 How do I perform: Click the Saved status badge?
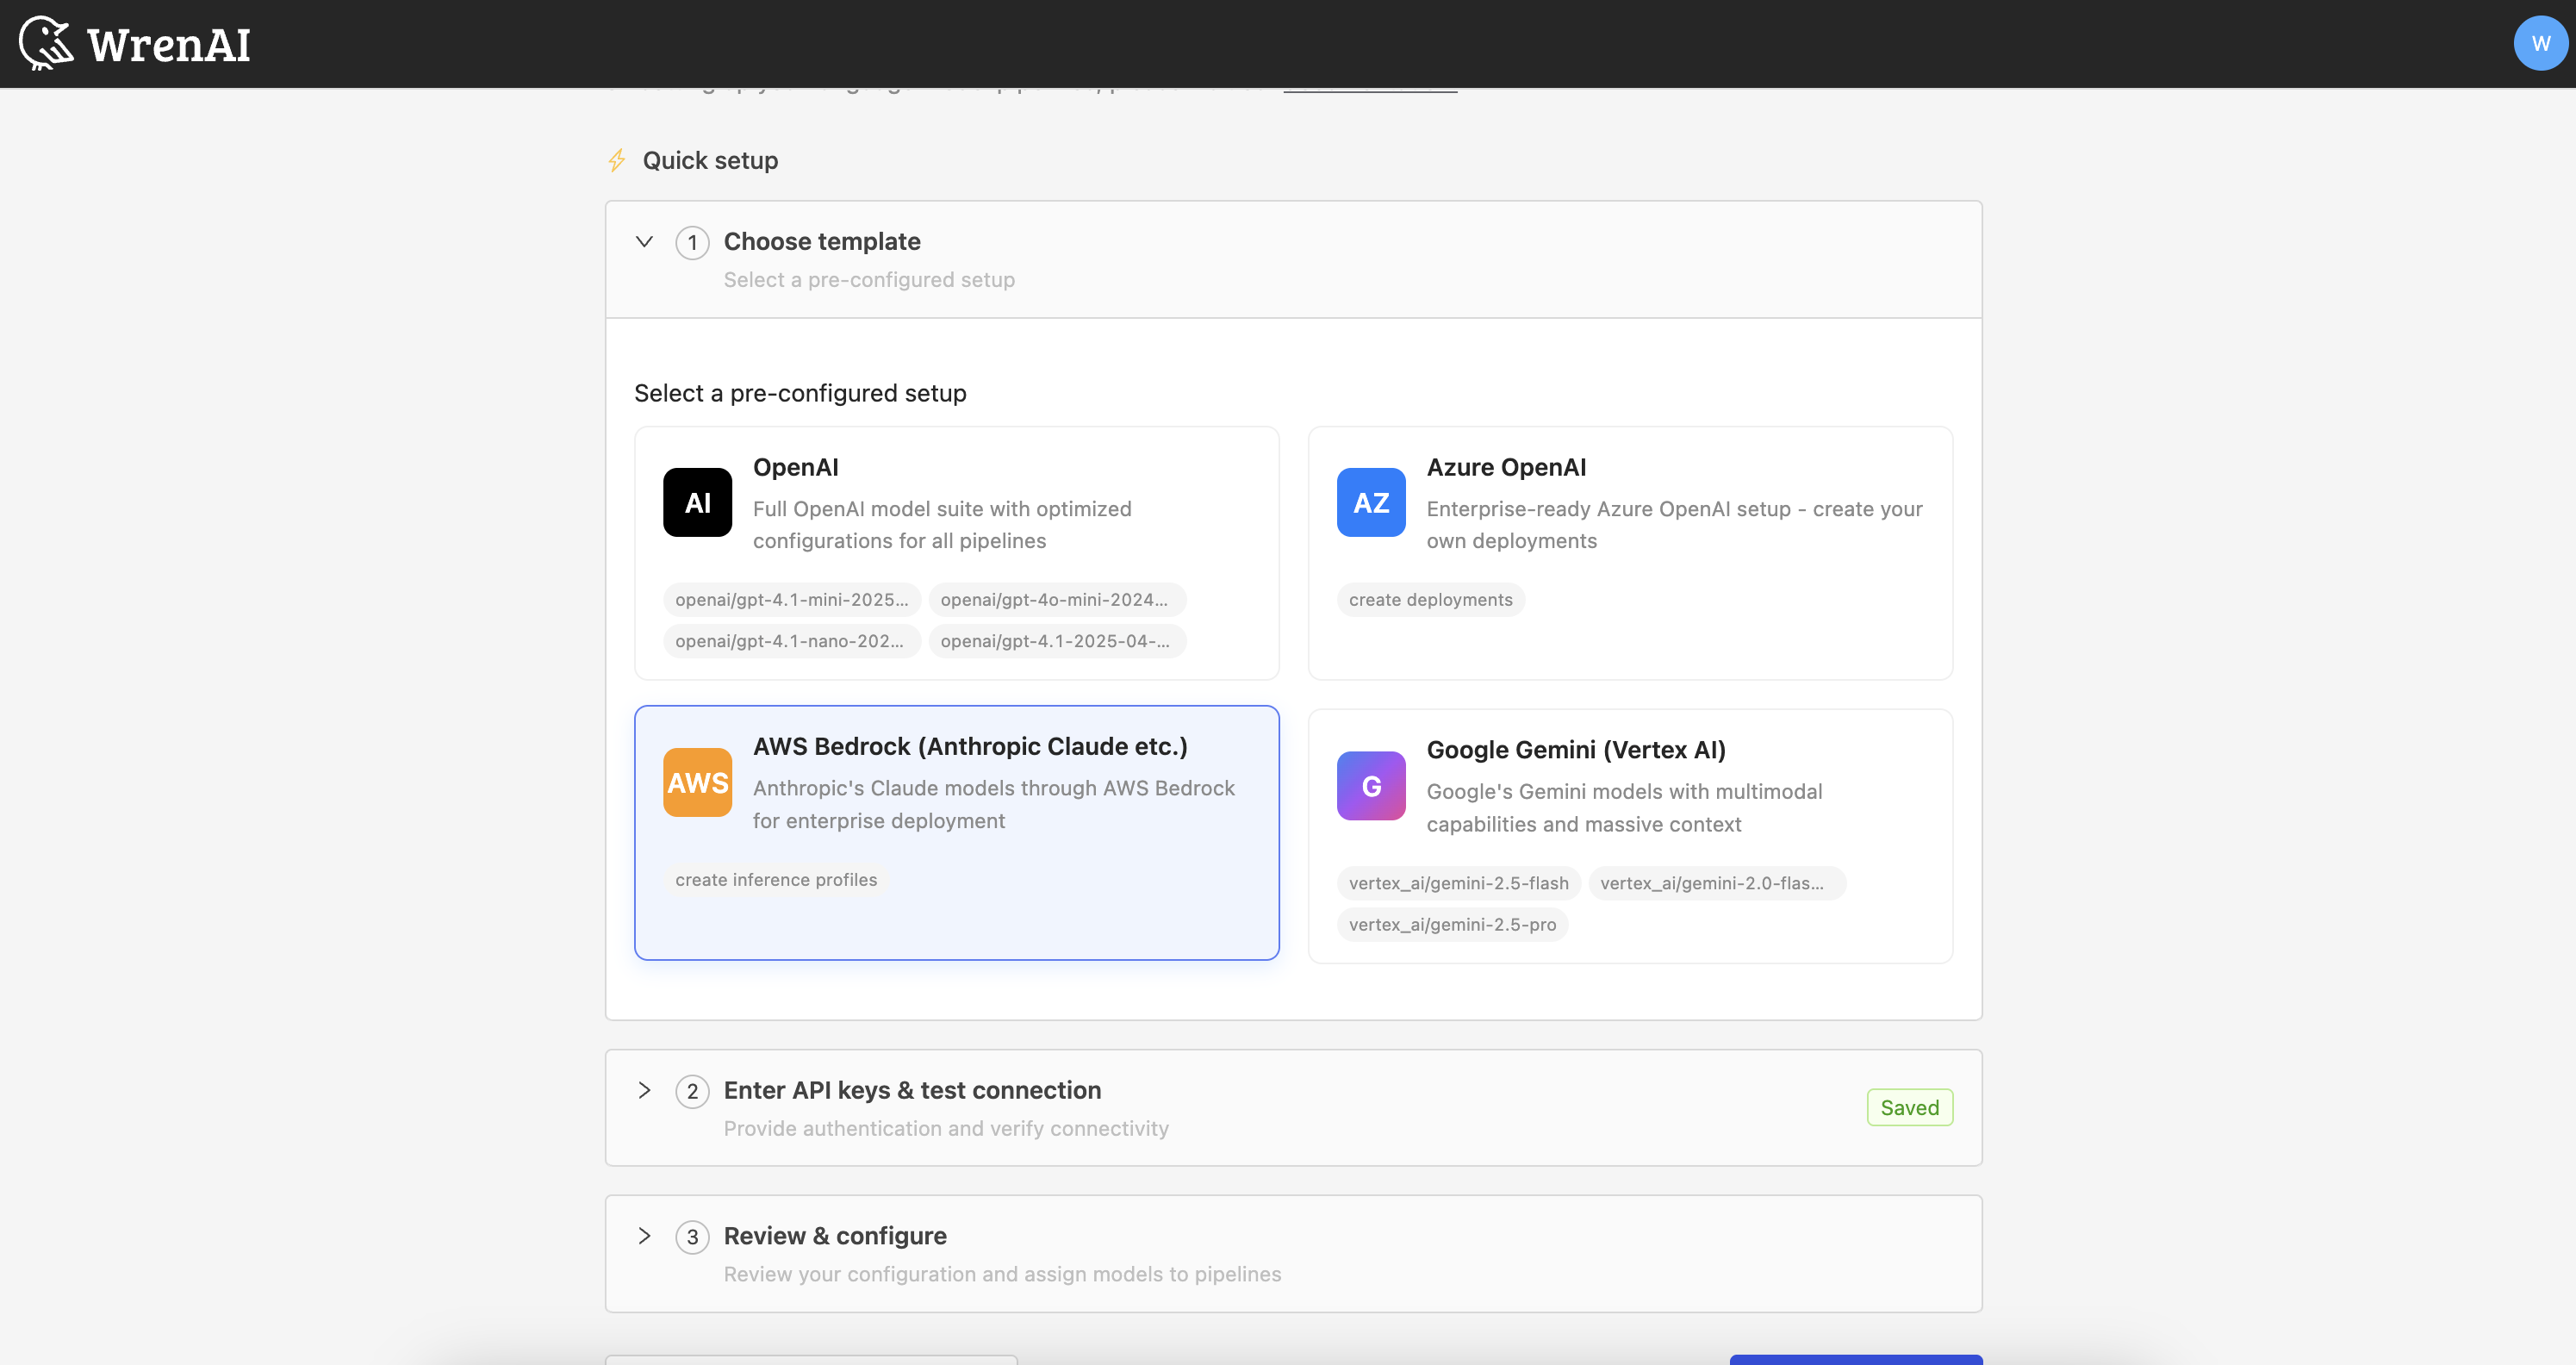coord(1909,1106)
